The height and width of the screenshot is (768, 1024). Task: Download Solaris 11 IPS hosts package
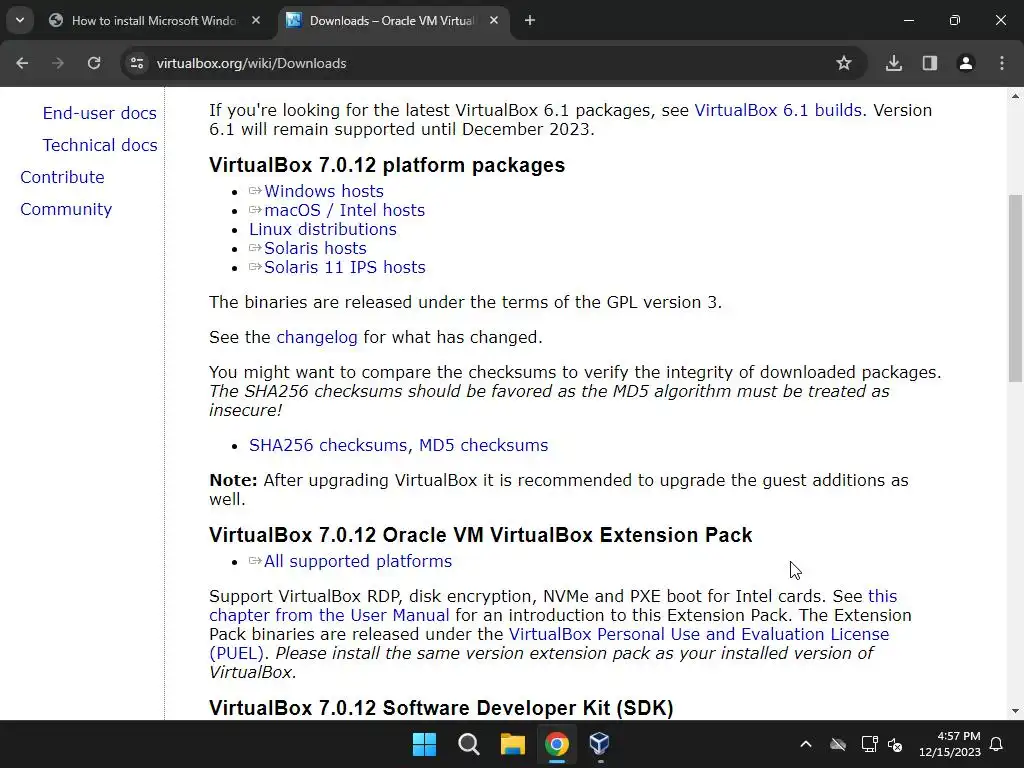(344, 267)
